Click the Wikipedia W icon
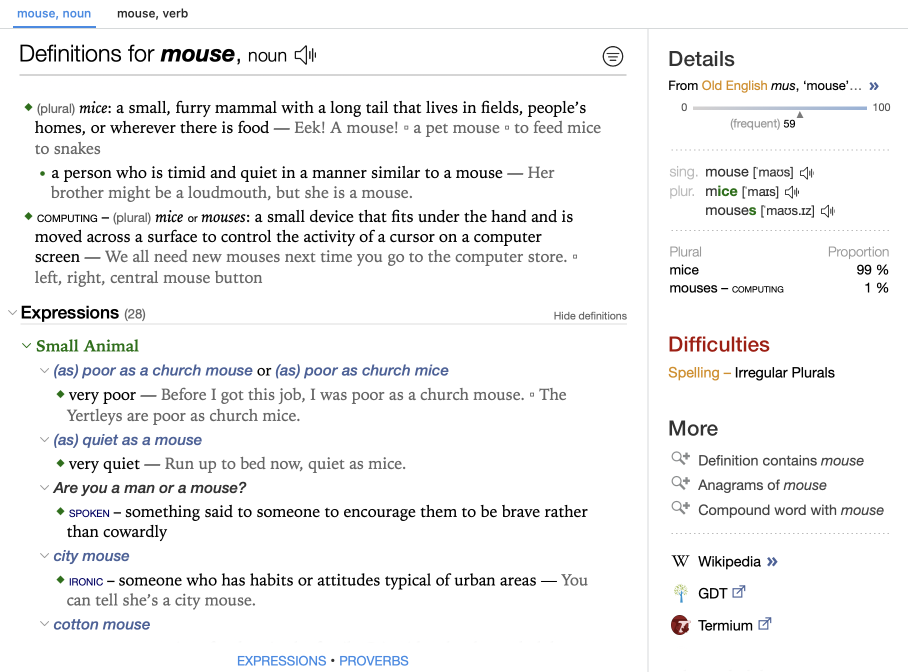Viewport: 908px width, 672px height. coord(680,561)
